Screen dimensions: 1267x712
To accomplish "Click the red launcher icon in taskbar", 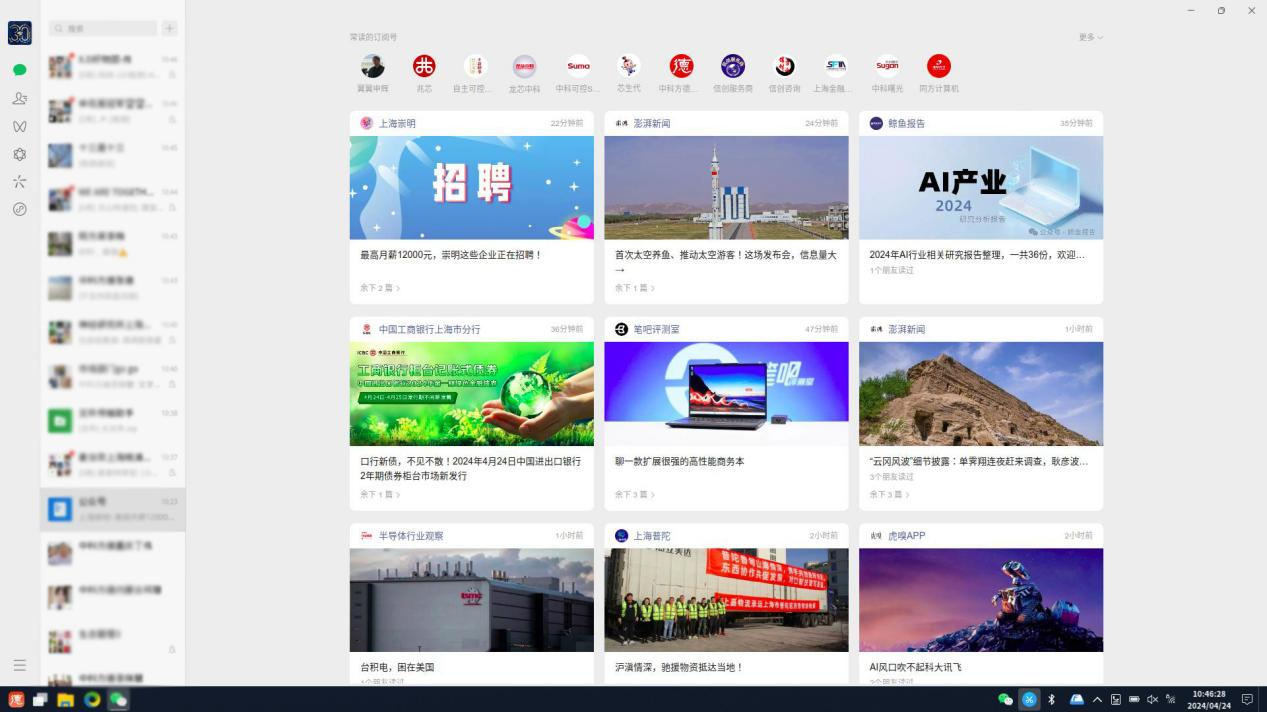I will [x=15, y=700].
